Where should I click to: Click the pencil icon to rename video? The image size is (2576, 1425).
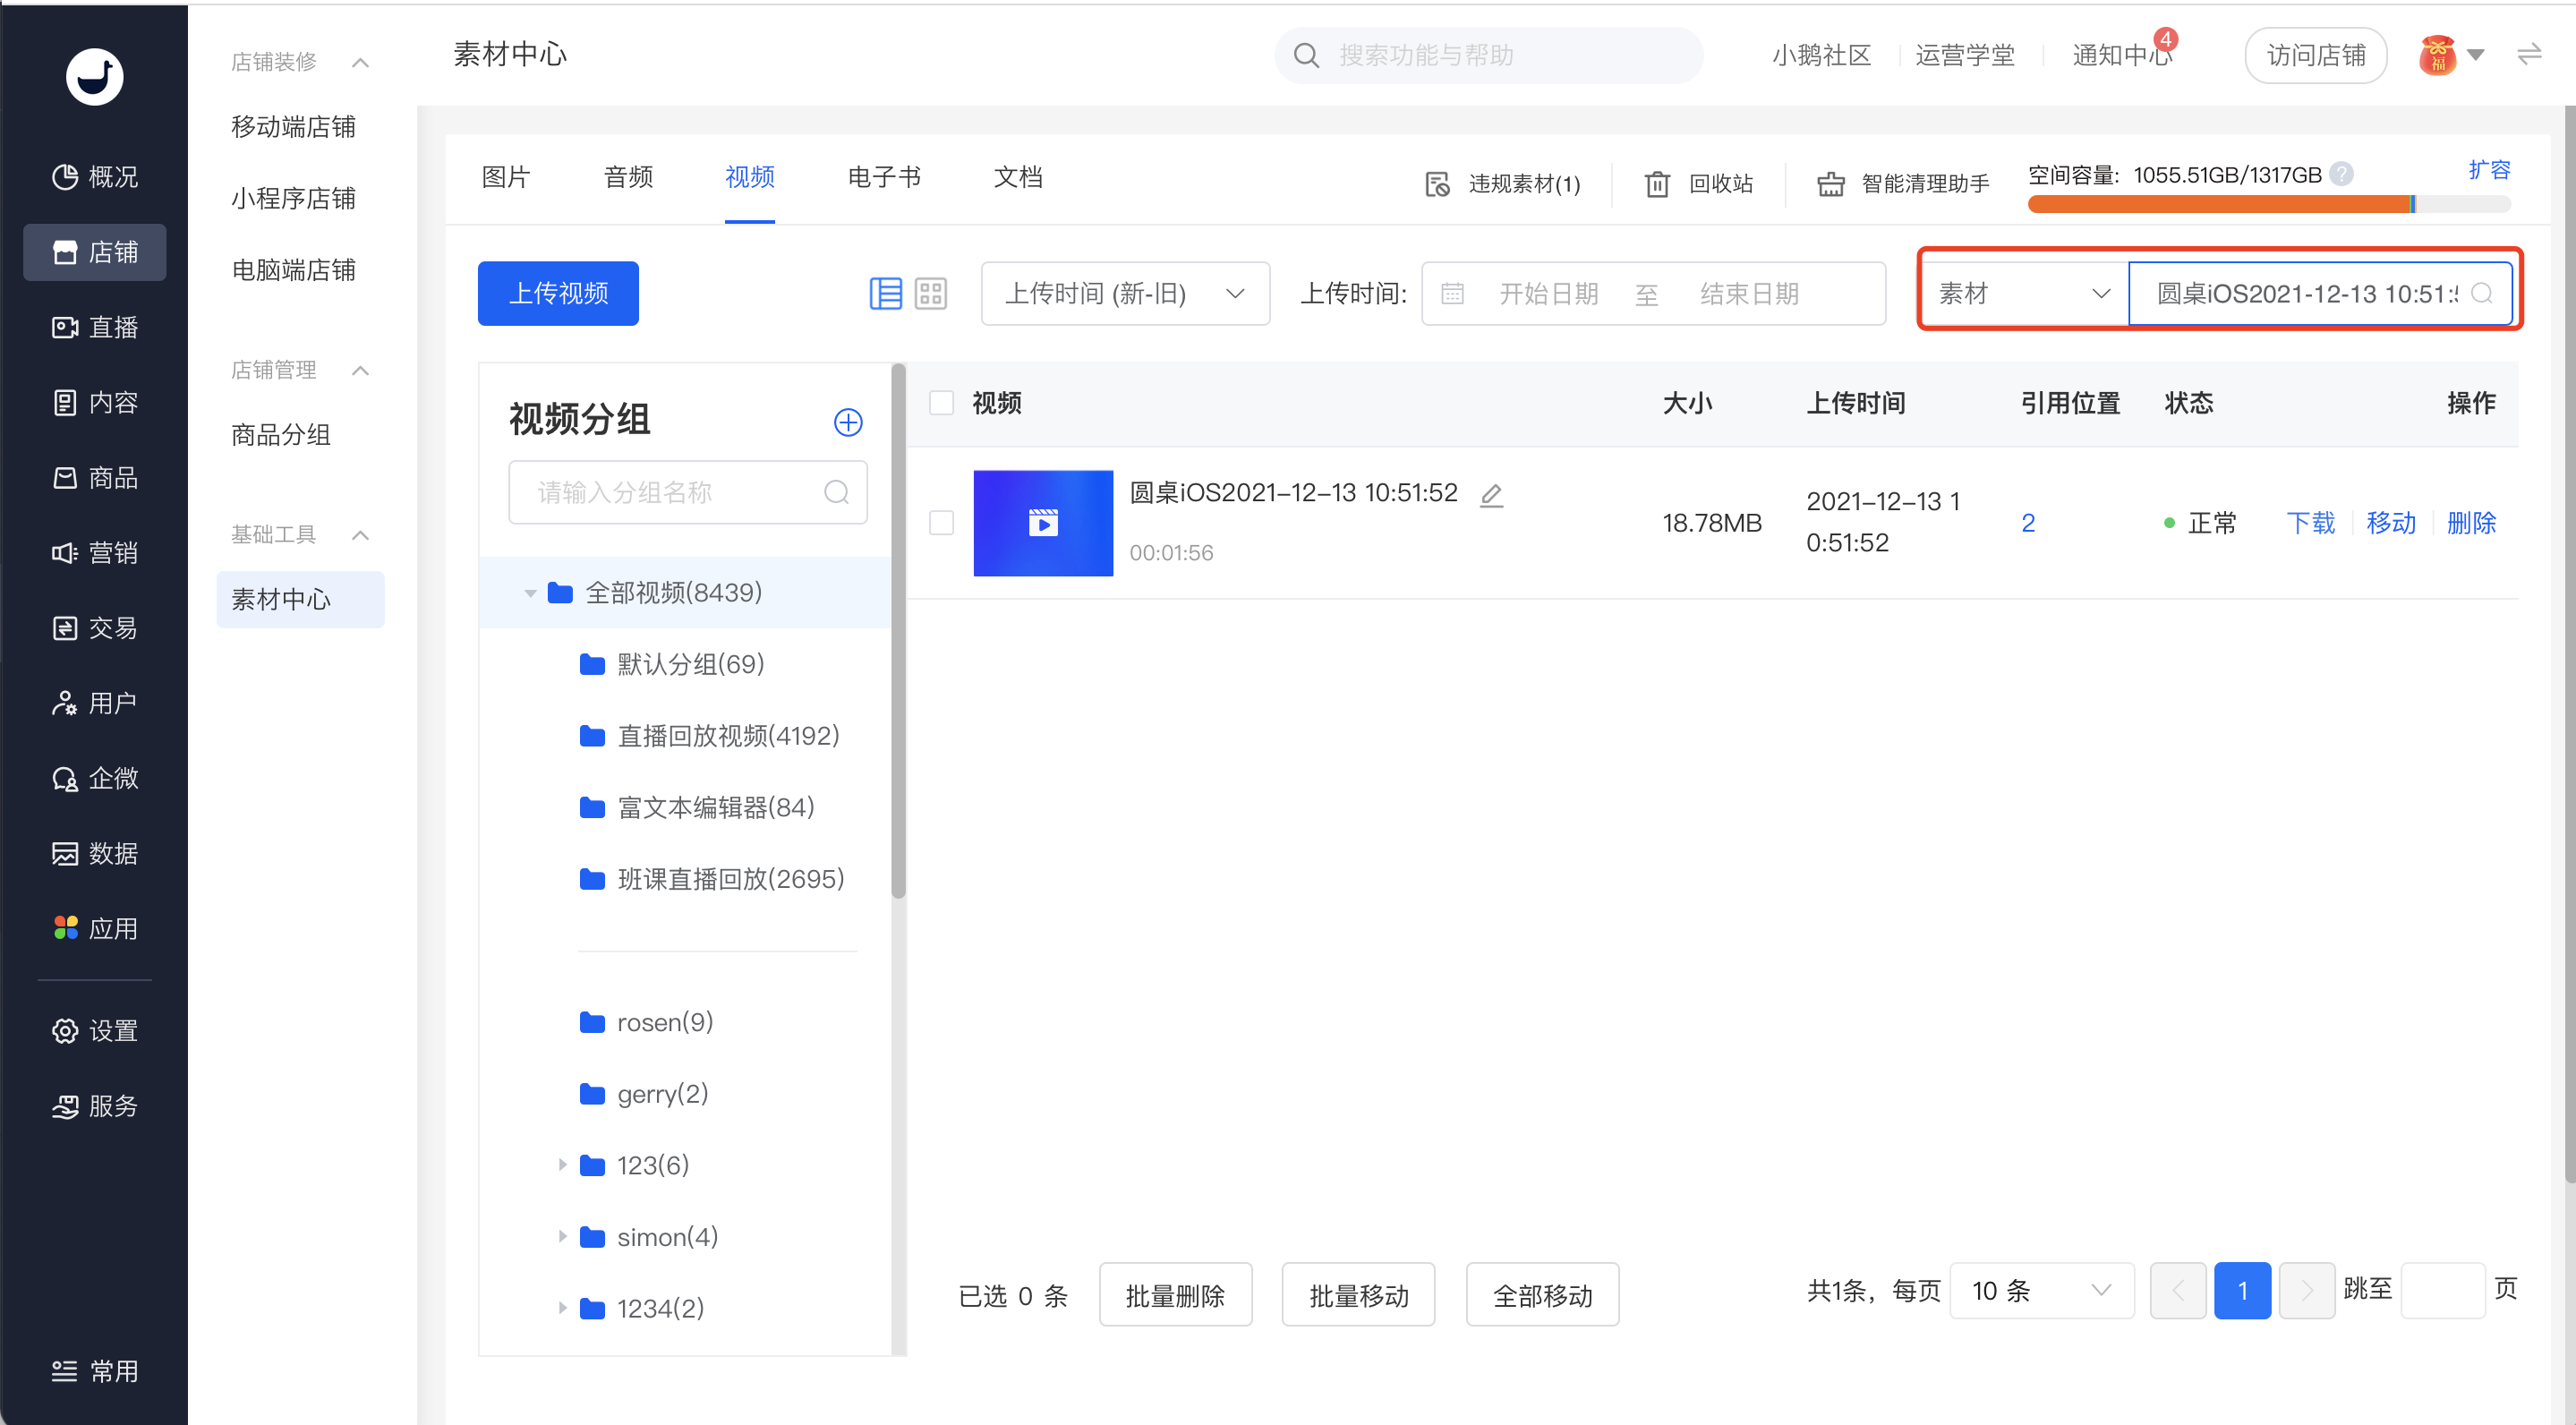tap(1491, 494)
